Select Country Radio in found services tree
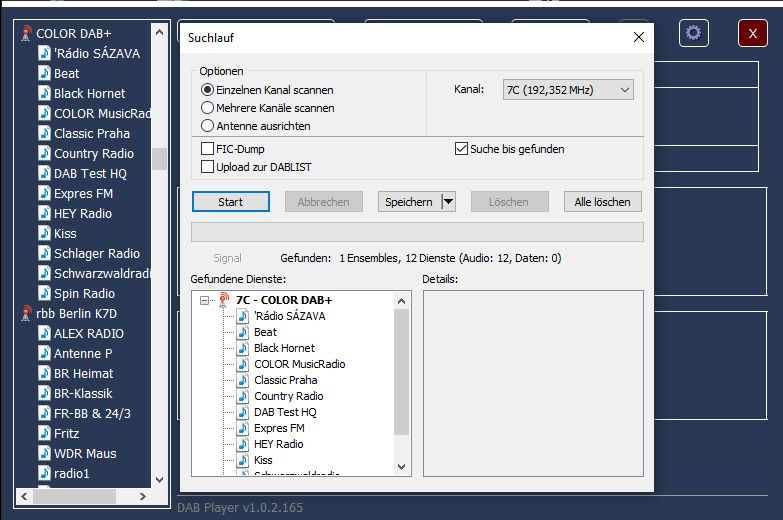Viewport: 783px width, 520px height. click(x=289, y=396)
